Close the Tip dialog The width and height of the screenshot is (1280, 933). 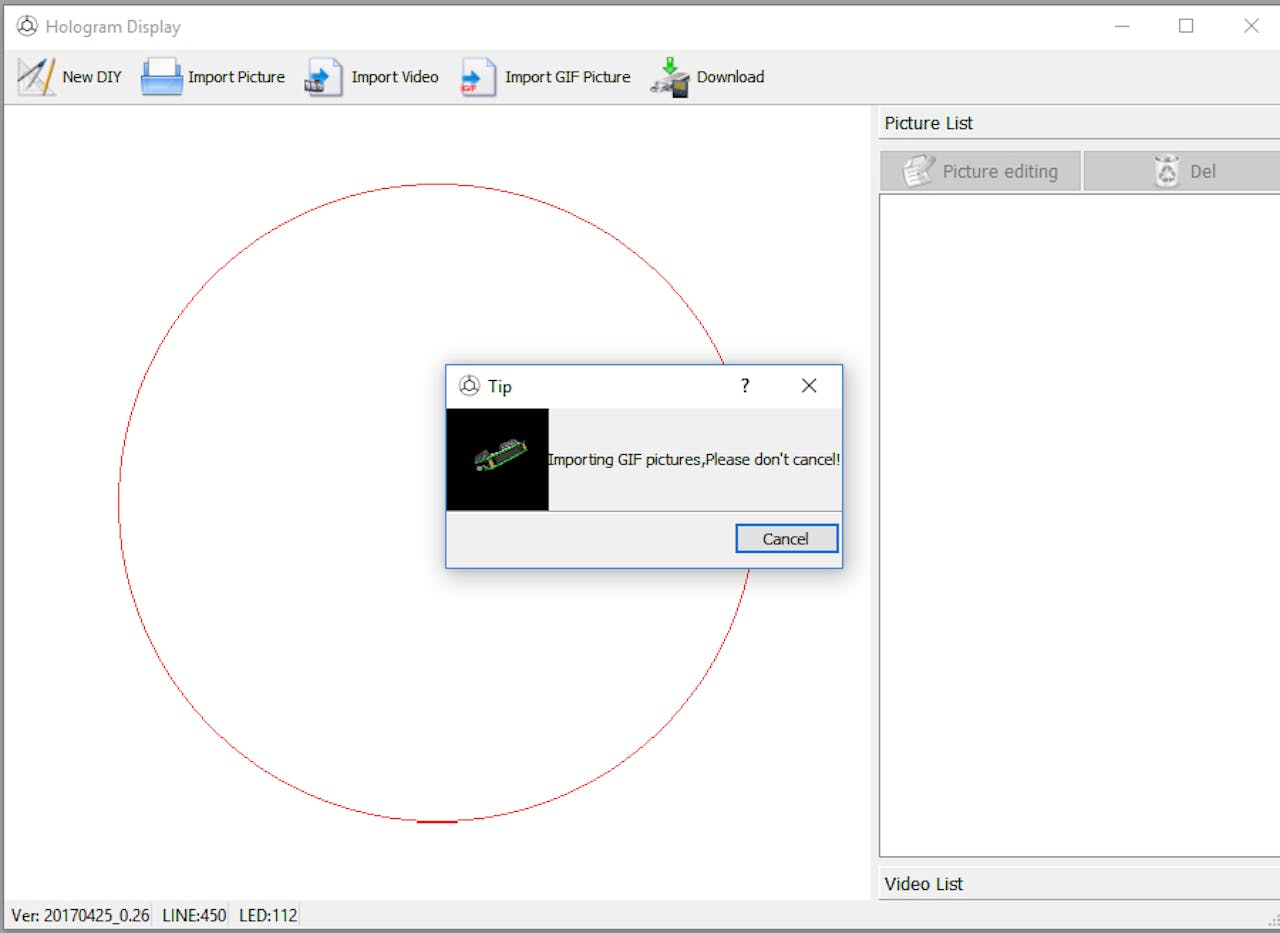[809, 386]
